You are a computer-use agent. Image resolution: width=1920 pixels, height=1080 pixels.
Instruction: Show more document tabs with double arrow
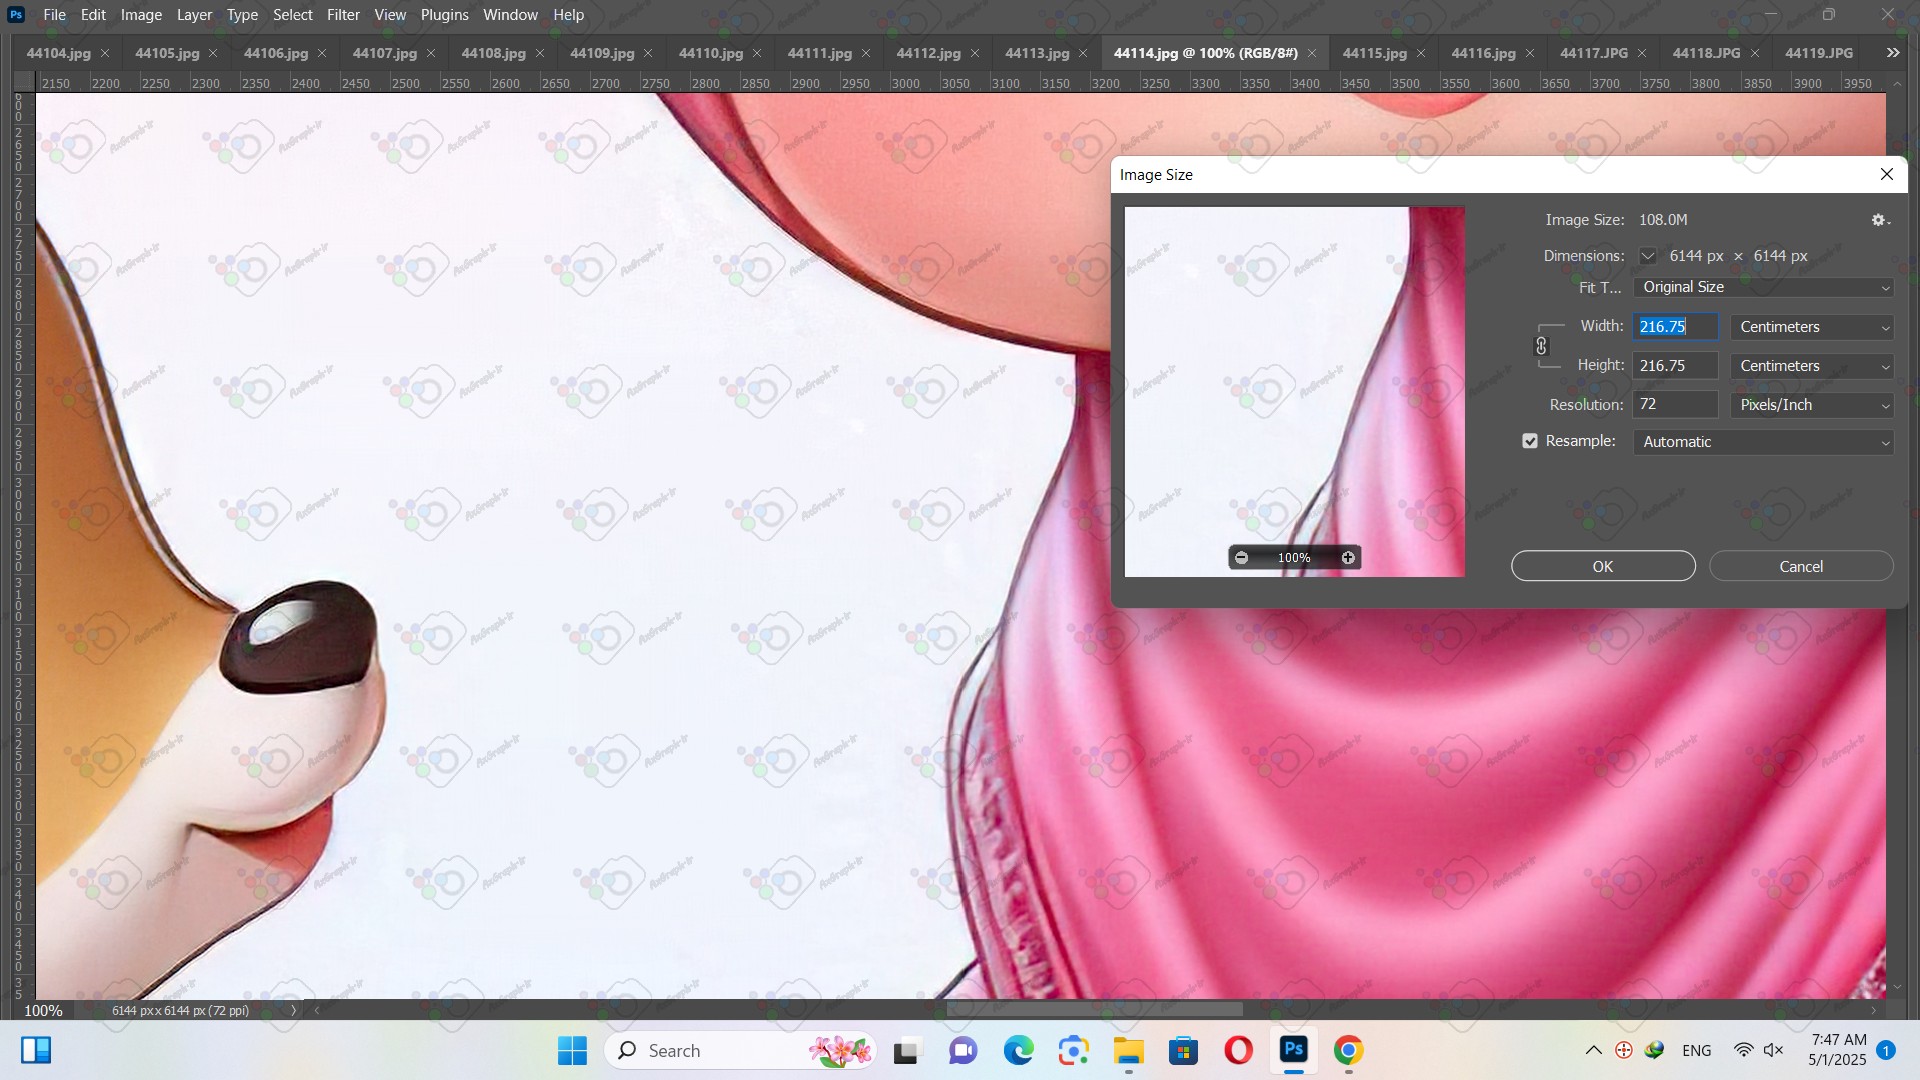tap(1893, 53)
